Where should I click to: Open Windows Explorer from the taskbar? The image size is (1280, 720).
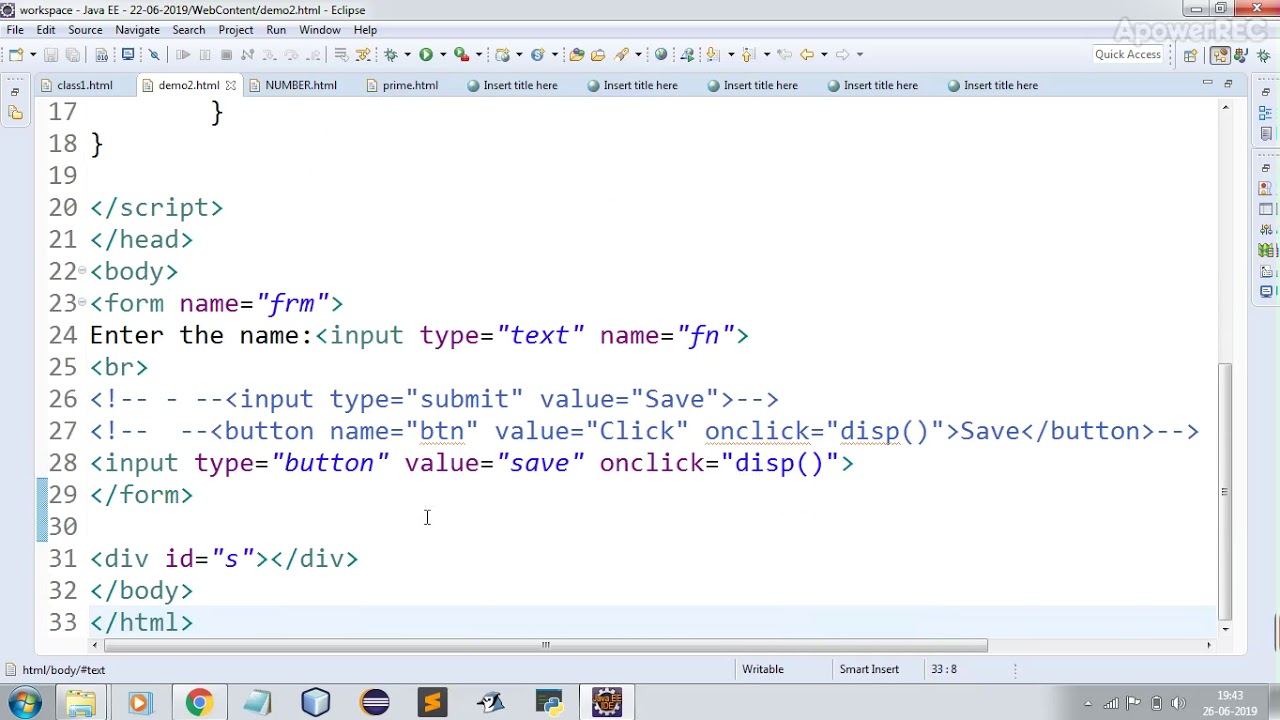81,703
